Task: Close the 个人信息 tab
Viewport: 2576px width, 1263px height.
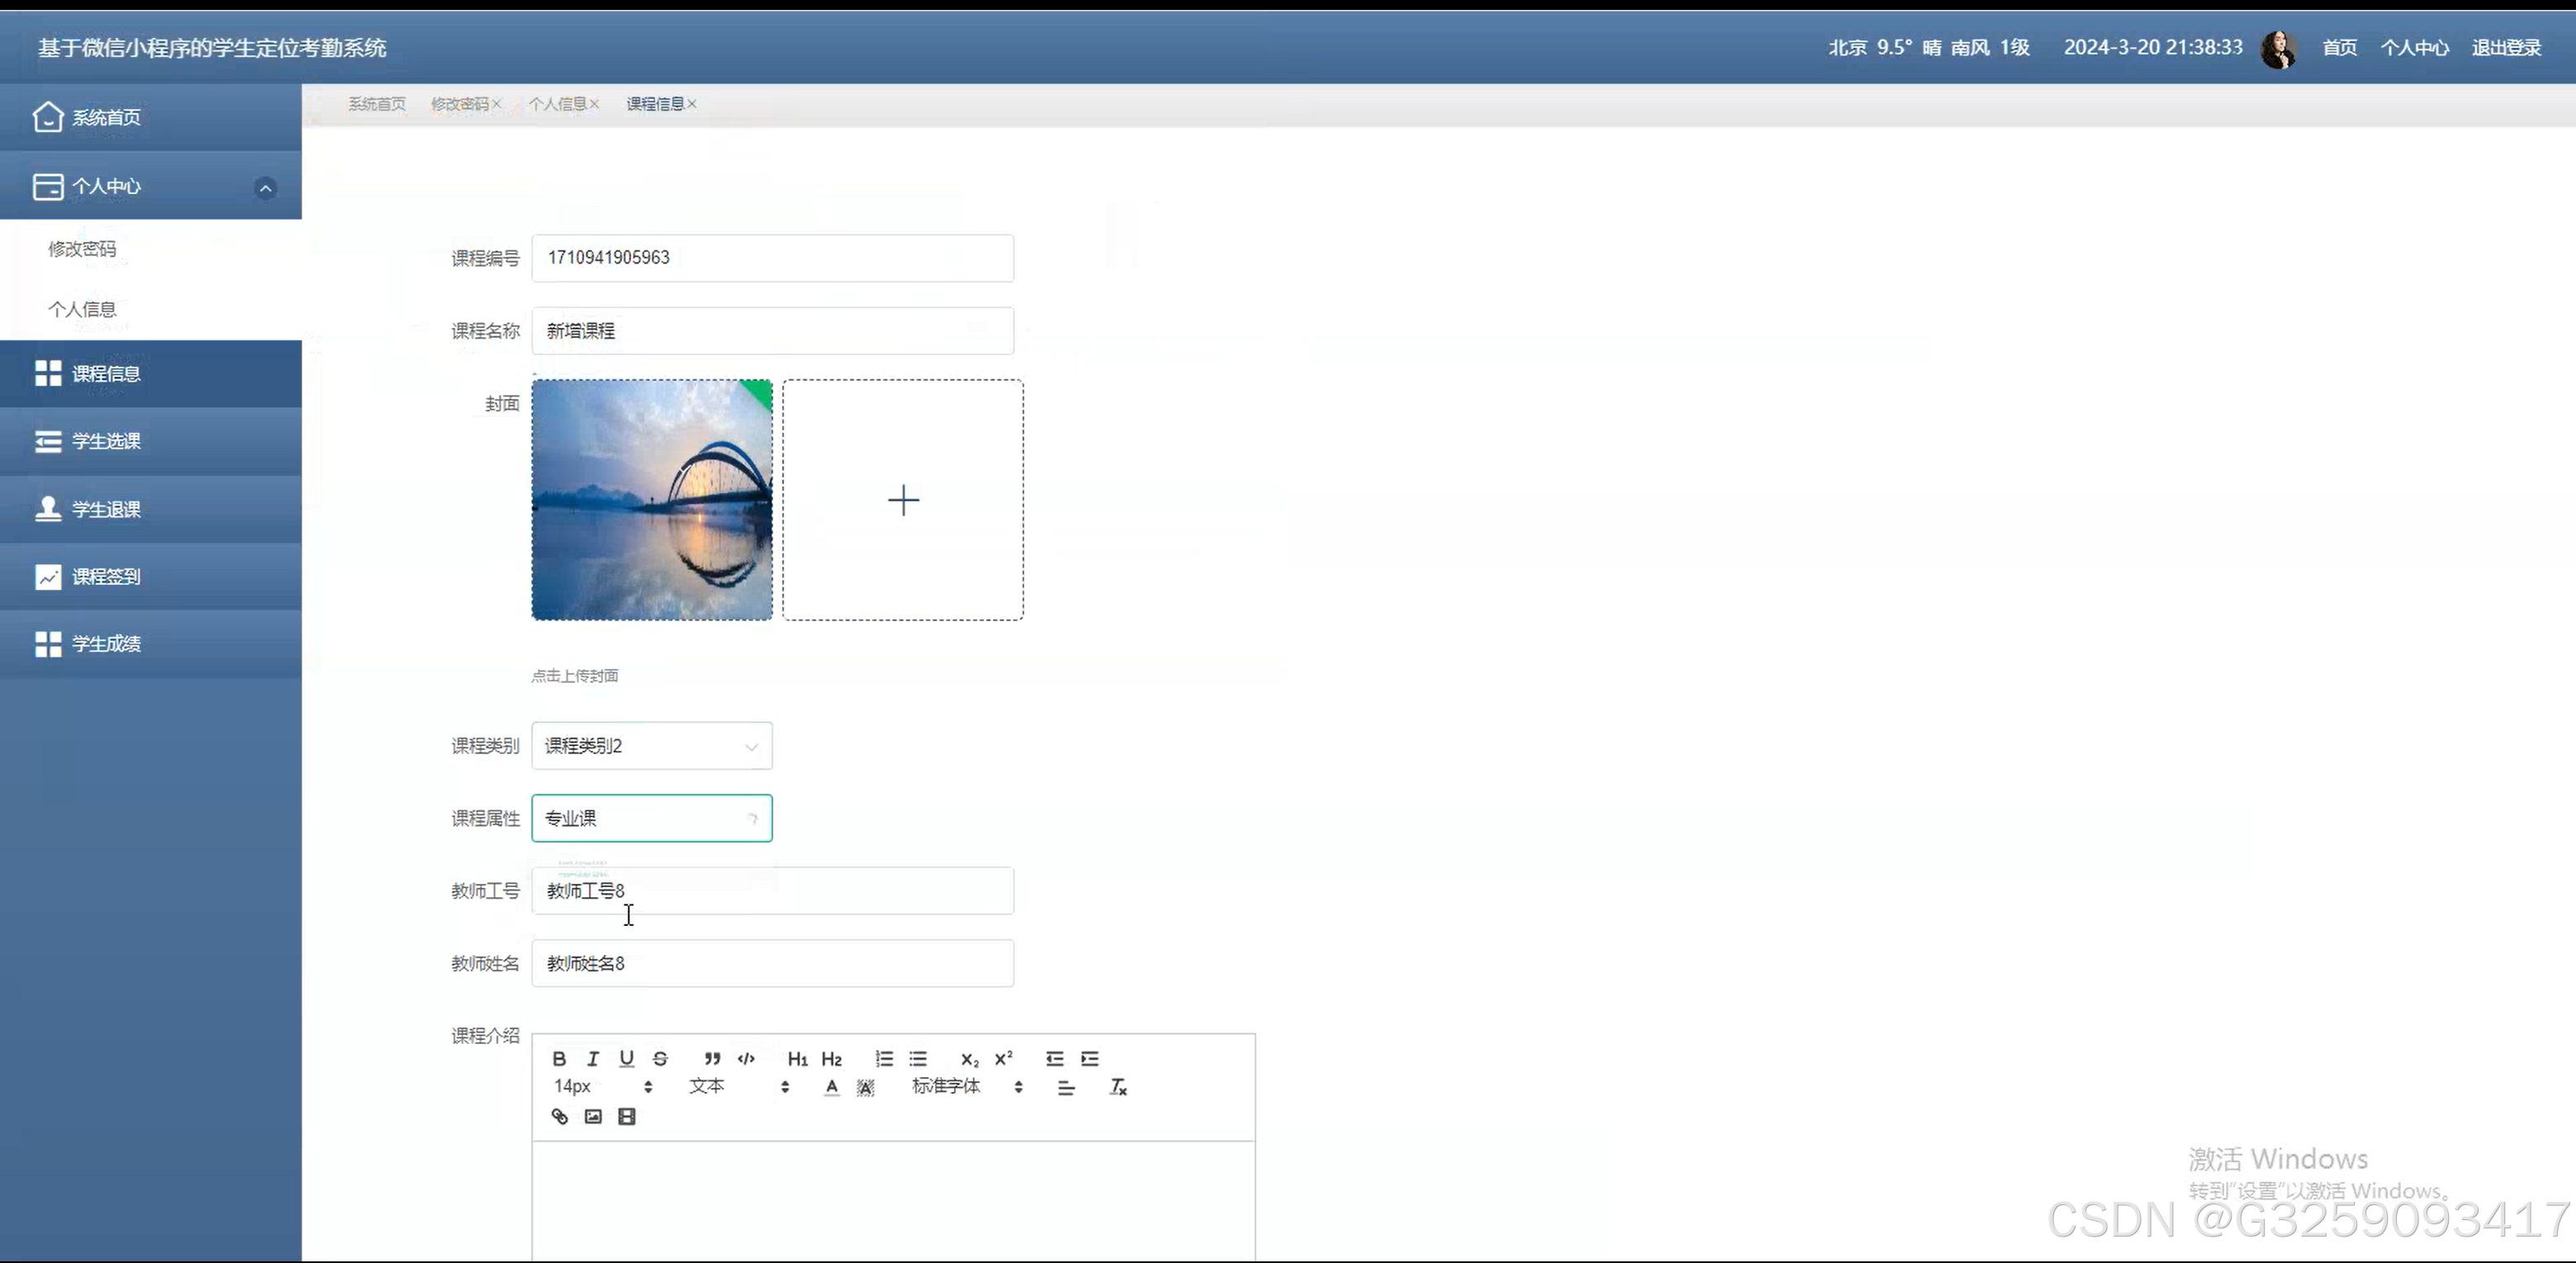Action: pos(594,104)
